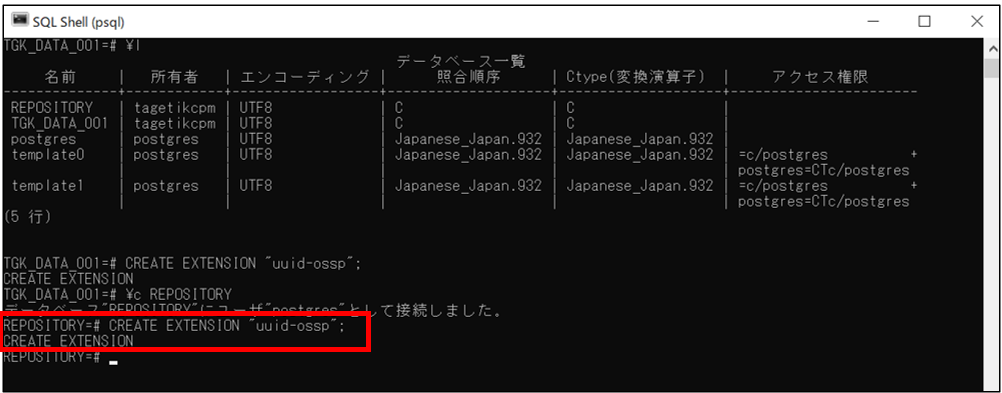The image size is (1002, 393).
Task: Click the データベース一覧 table title
Action: (460, 62)
